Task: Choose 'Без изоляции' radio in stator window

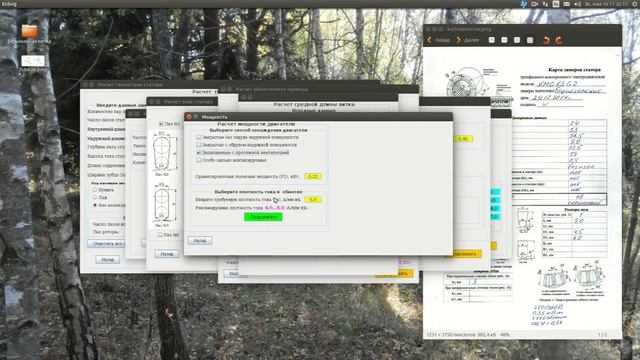Action: [95, 205]
